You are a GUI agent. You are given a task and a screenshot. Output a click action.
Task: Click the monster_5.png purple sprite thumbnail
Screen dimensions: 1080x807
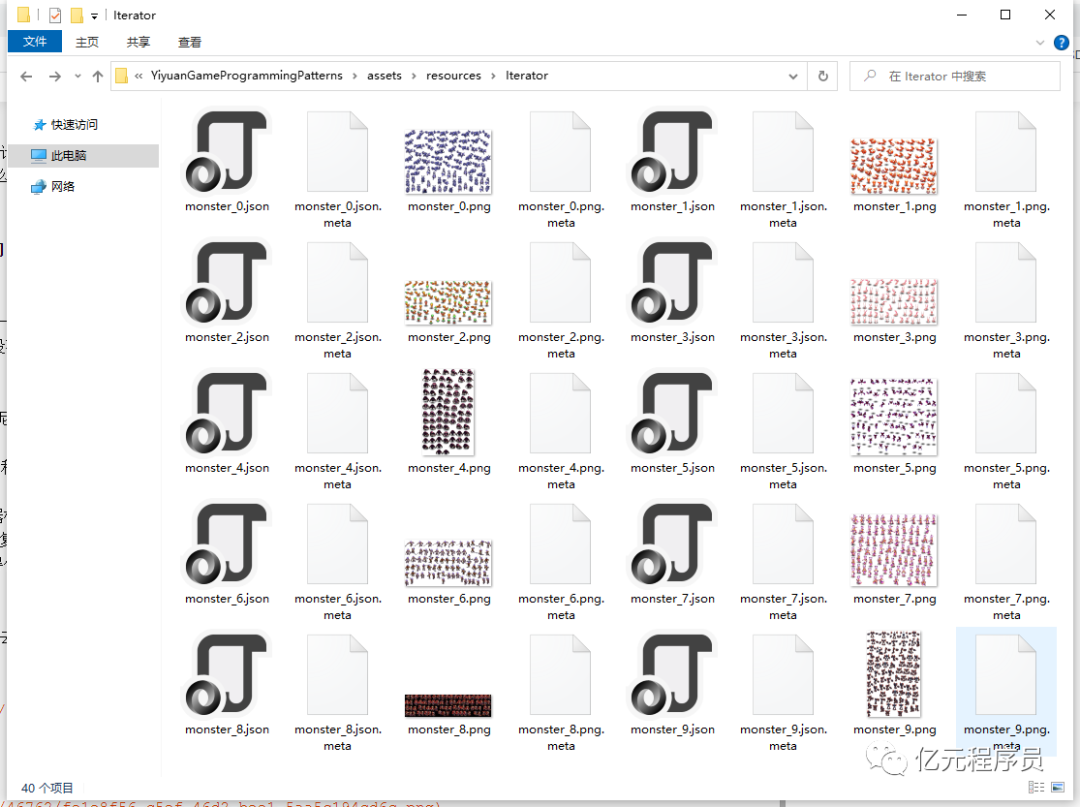coord(894,417)
